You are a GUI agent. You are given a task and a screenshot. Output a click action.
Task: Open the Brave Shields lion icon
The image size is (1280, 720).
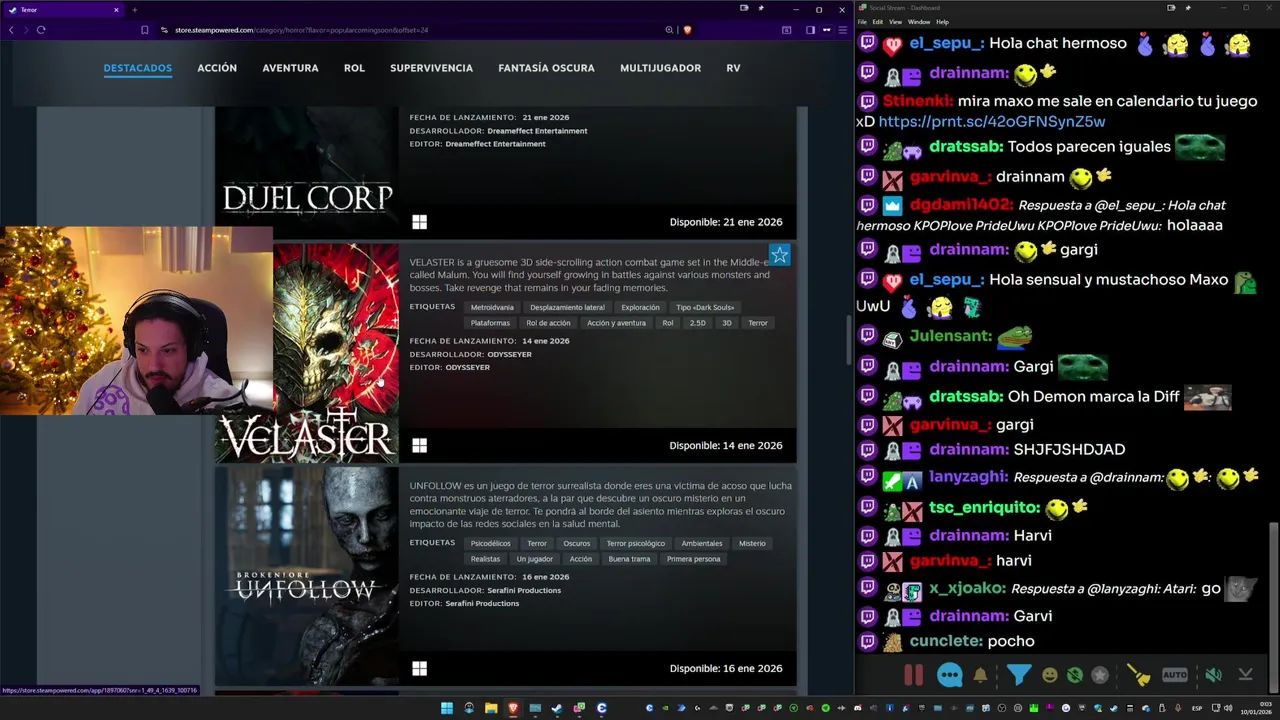pyautogui.click(x=687, y=30)
